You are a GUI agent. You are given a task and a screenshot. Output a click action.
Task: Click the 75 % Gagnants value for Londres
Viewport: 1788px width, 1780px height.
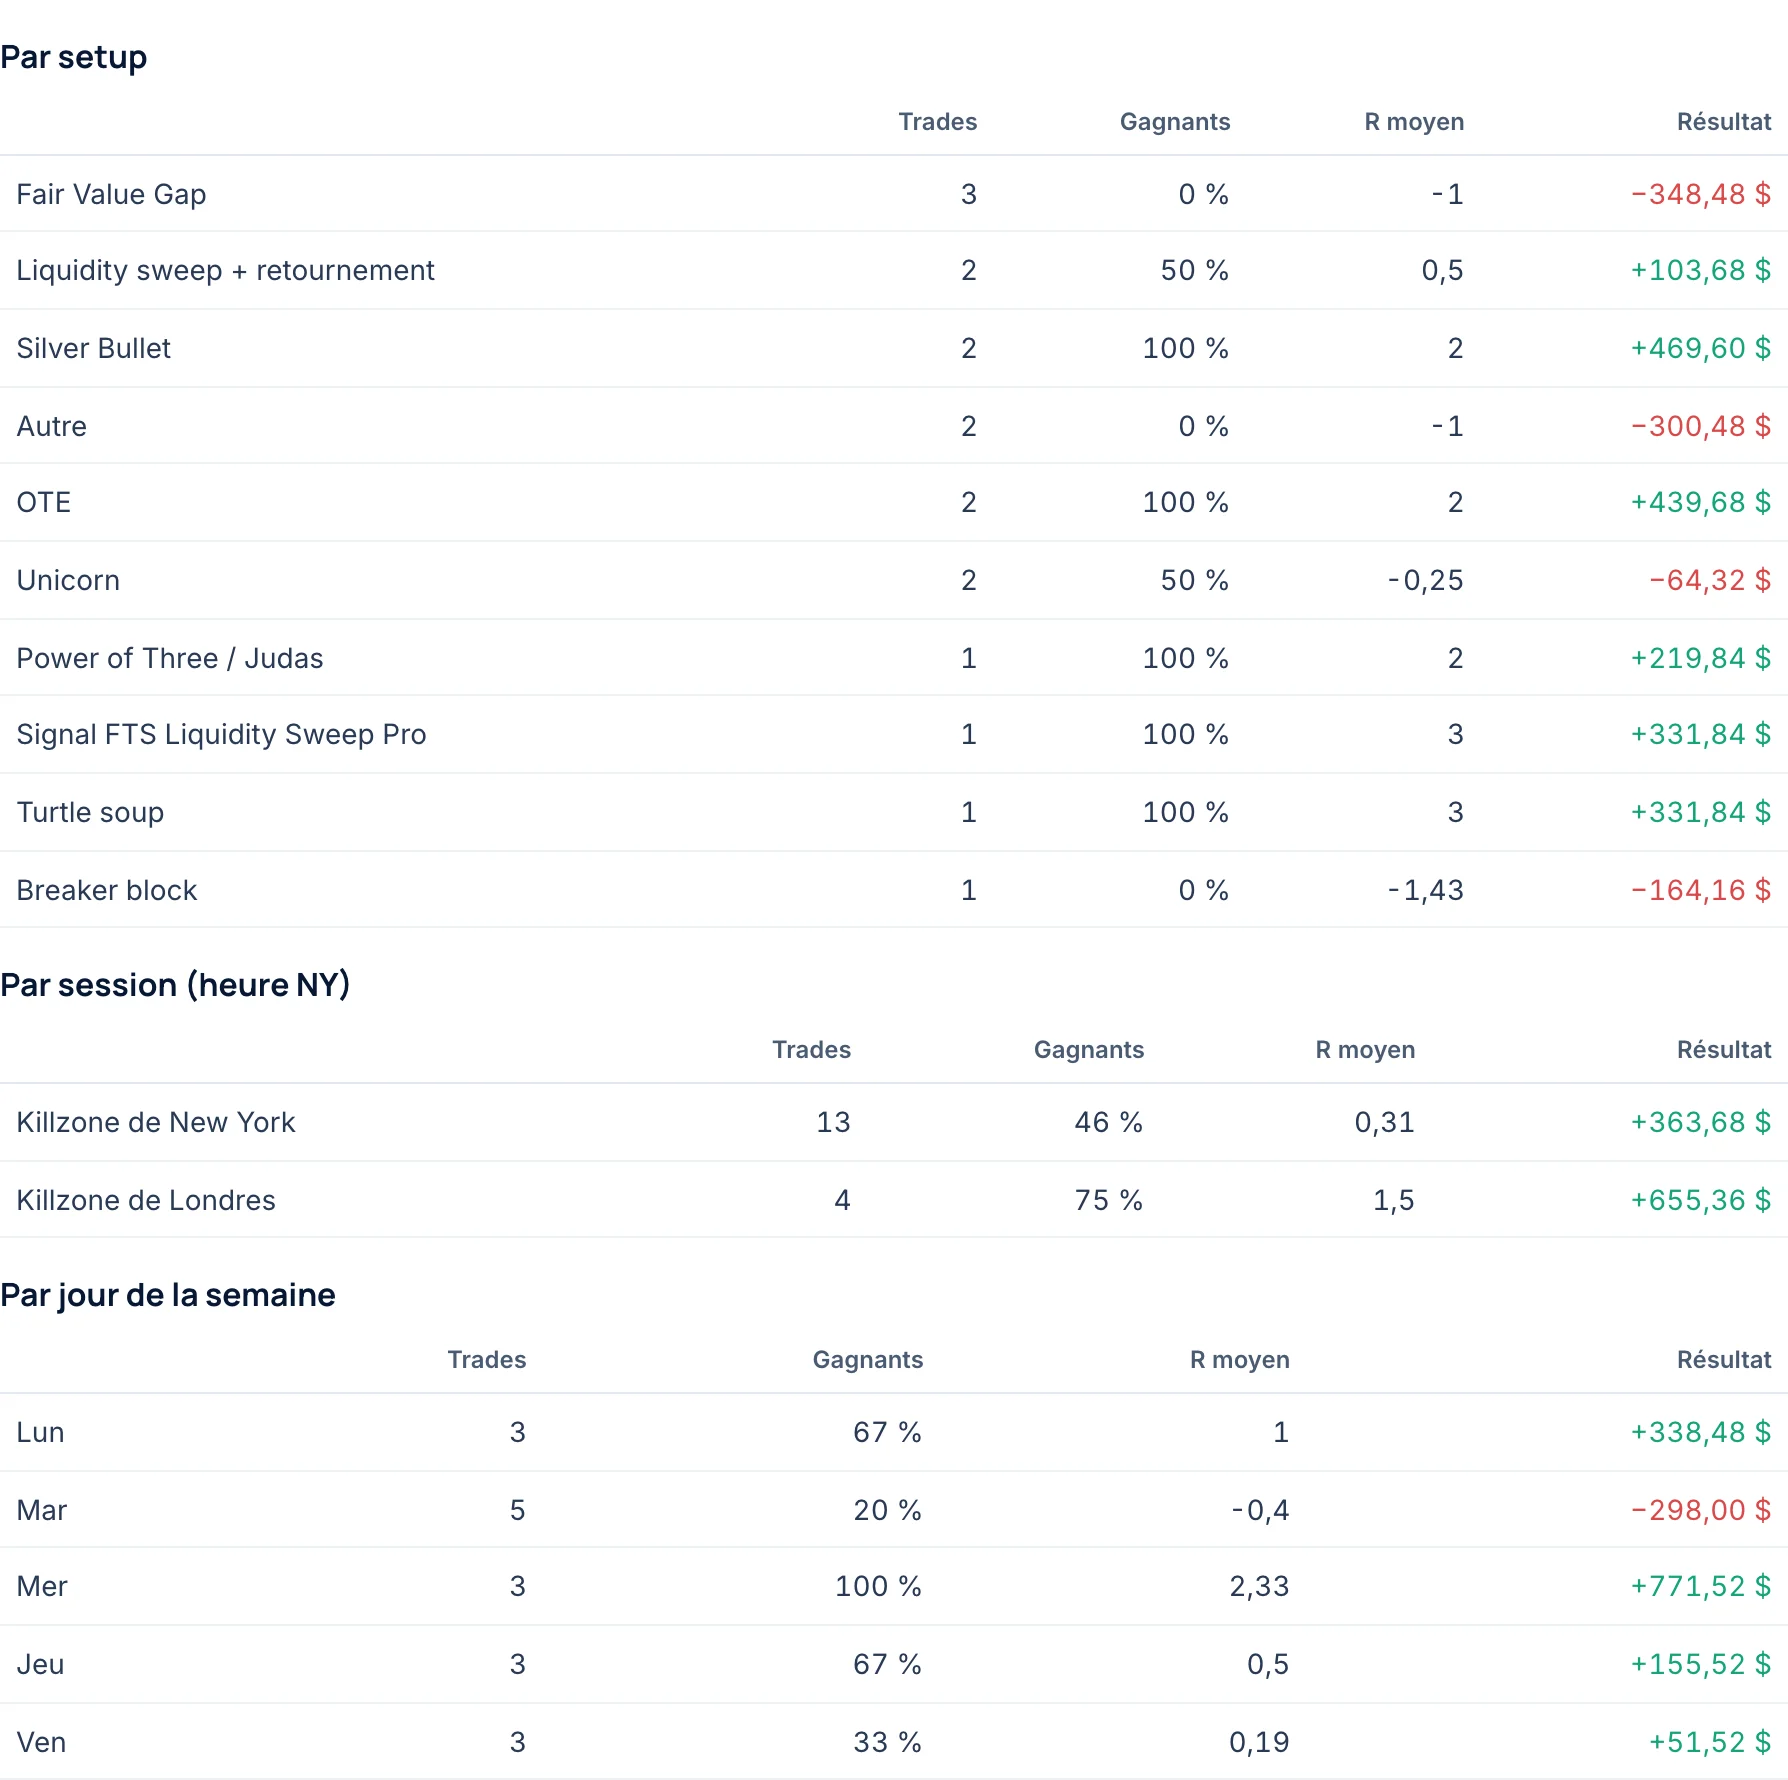1109,1200
